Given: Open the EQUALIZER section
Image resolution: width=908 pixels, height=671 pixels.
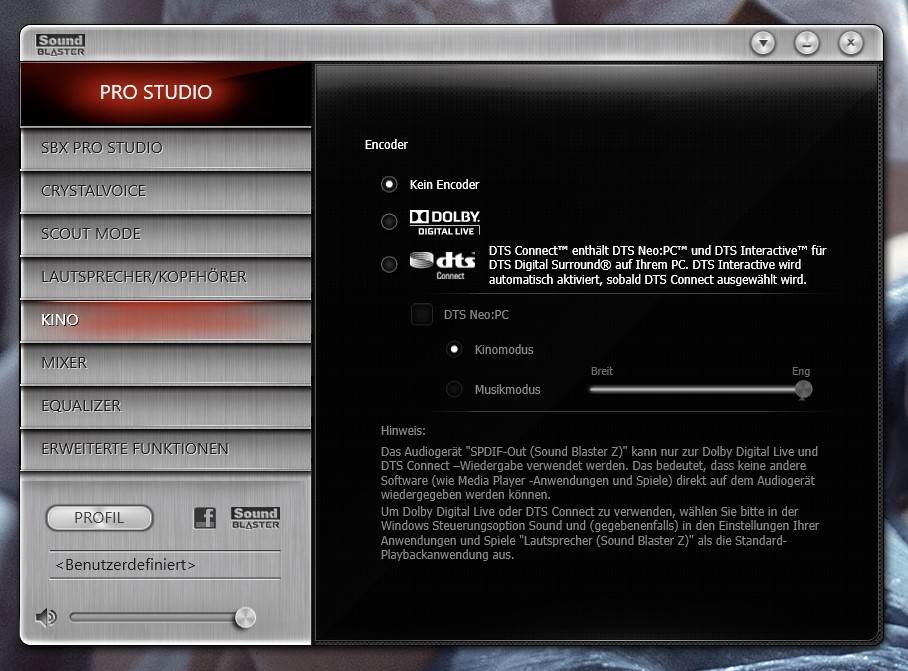Looking at the screenshot, I should (x=166, y=406).
